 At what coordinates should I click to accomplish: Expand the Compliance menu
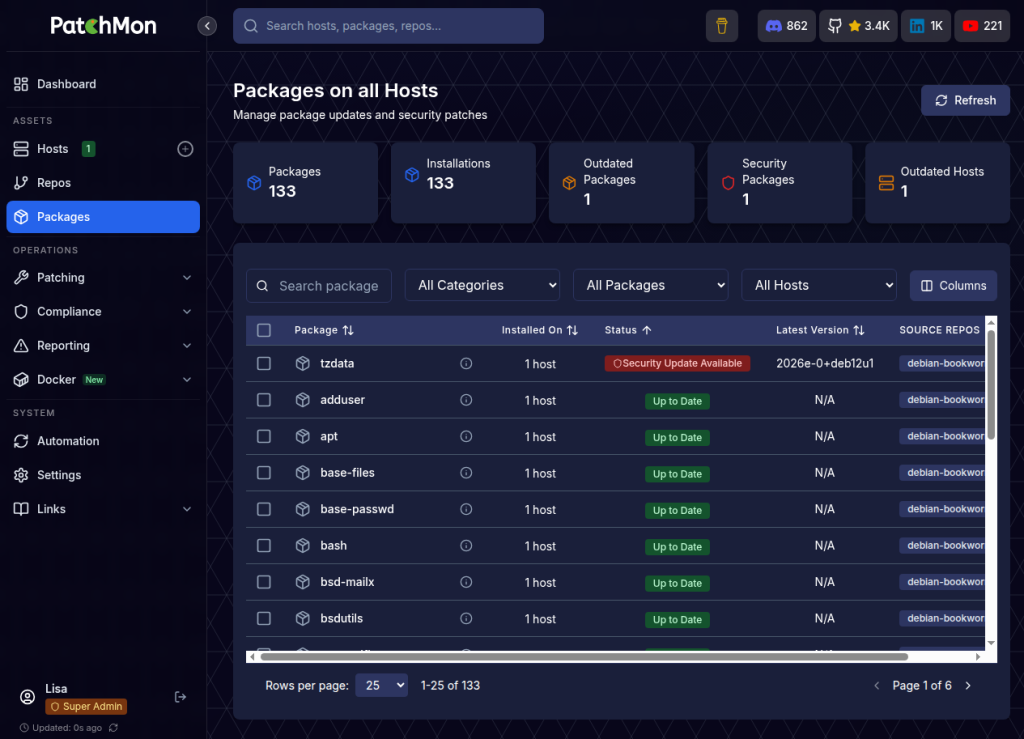103,311
